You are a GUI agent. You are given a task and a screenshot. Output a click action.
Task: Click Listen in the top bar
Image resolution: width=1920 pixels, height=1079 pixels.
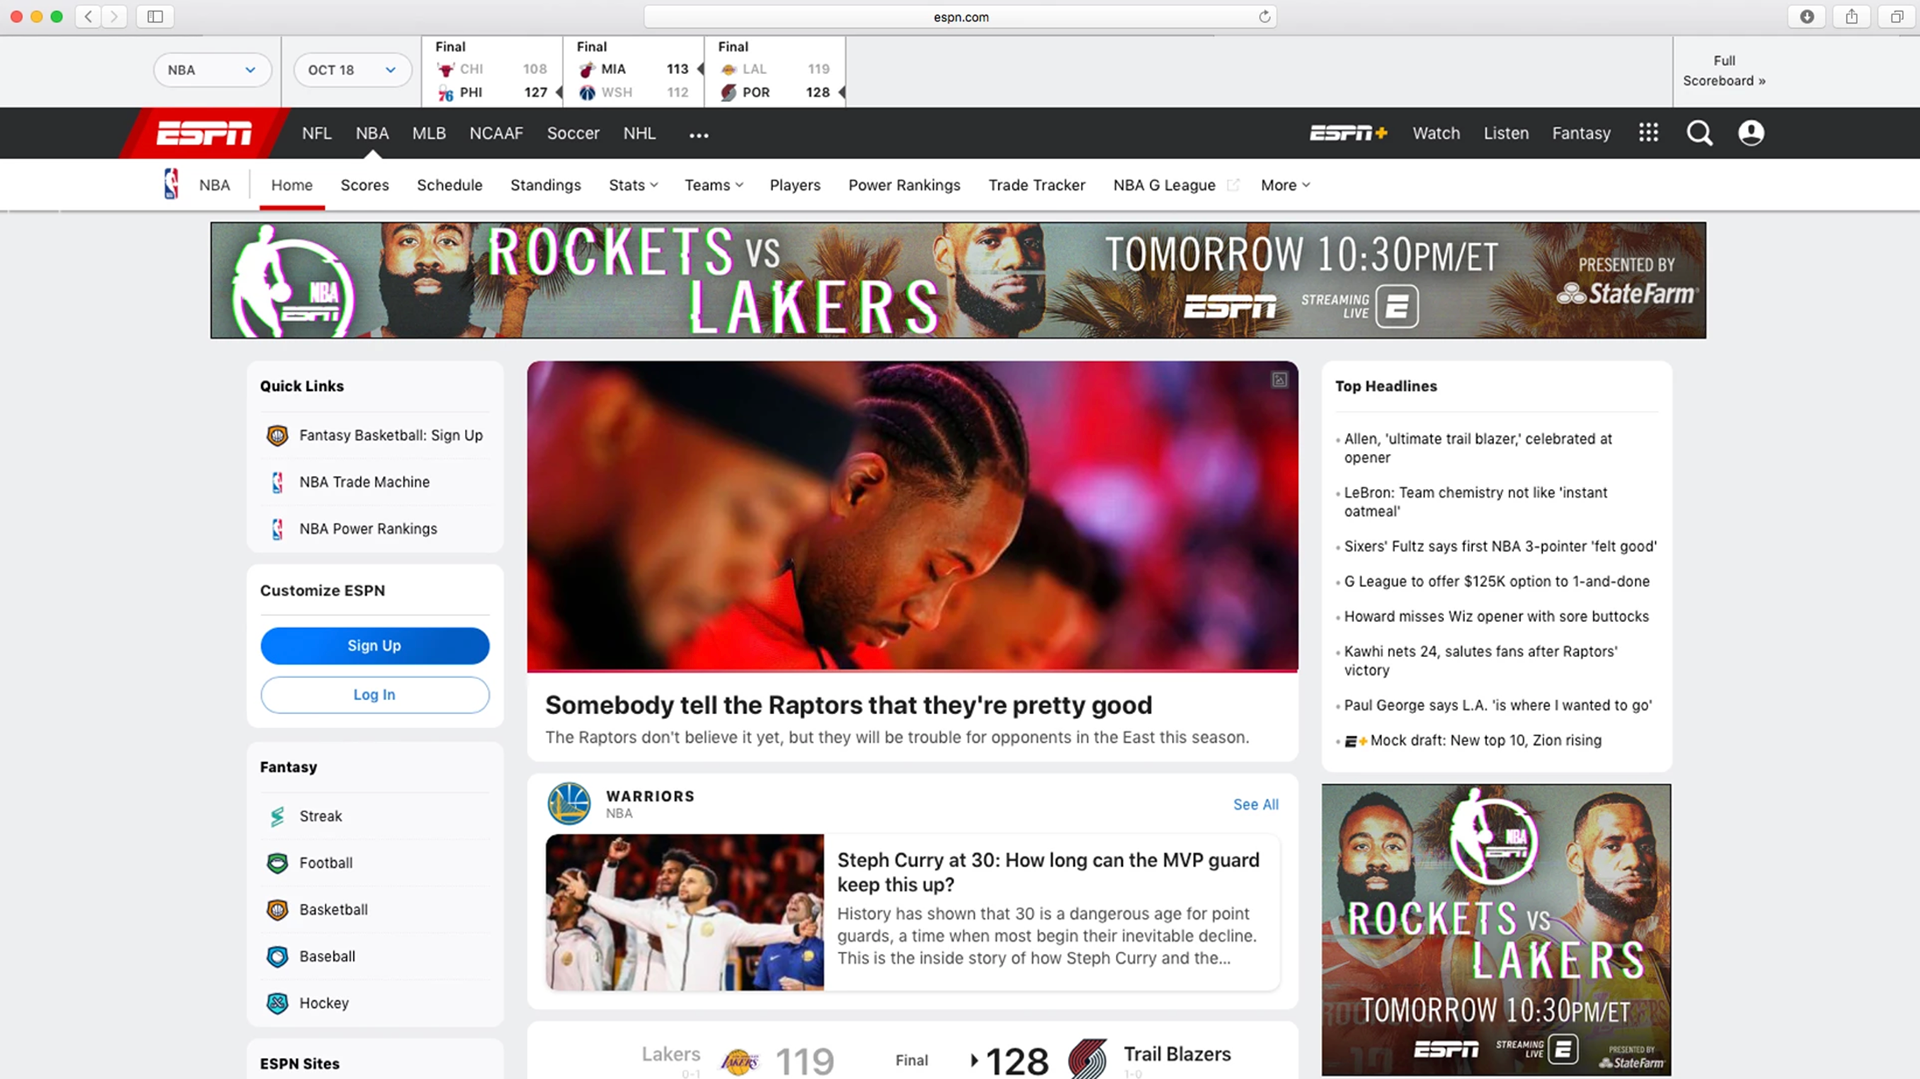(1506, 133)
